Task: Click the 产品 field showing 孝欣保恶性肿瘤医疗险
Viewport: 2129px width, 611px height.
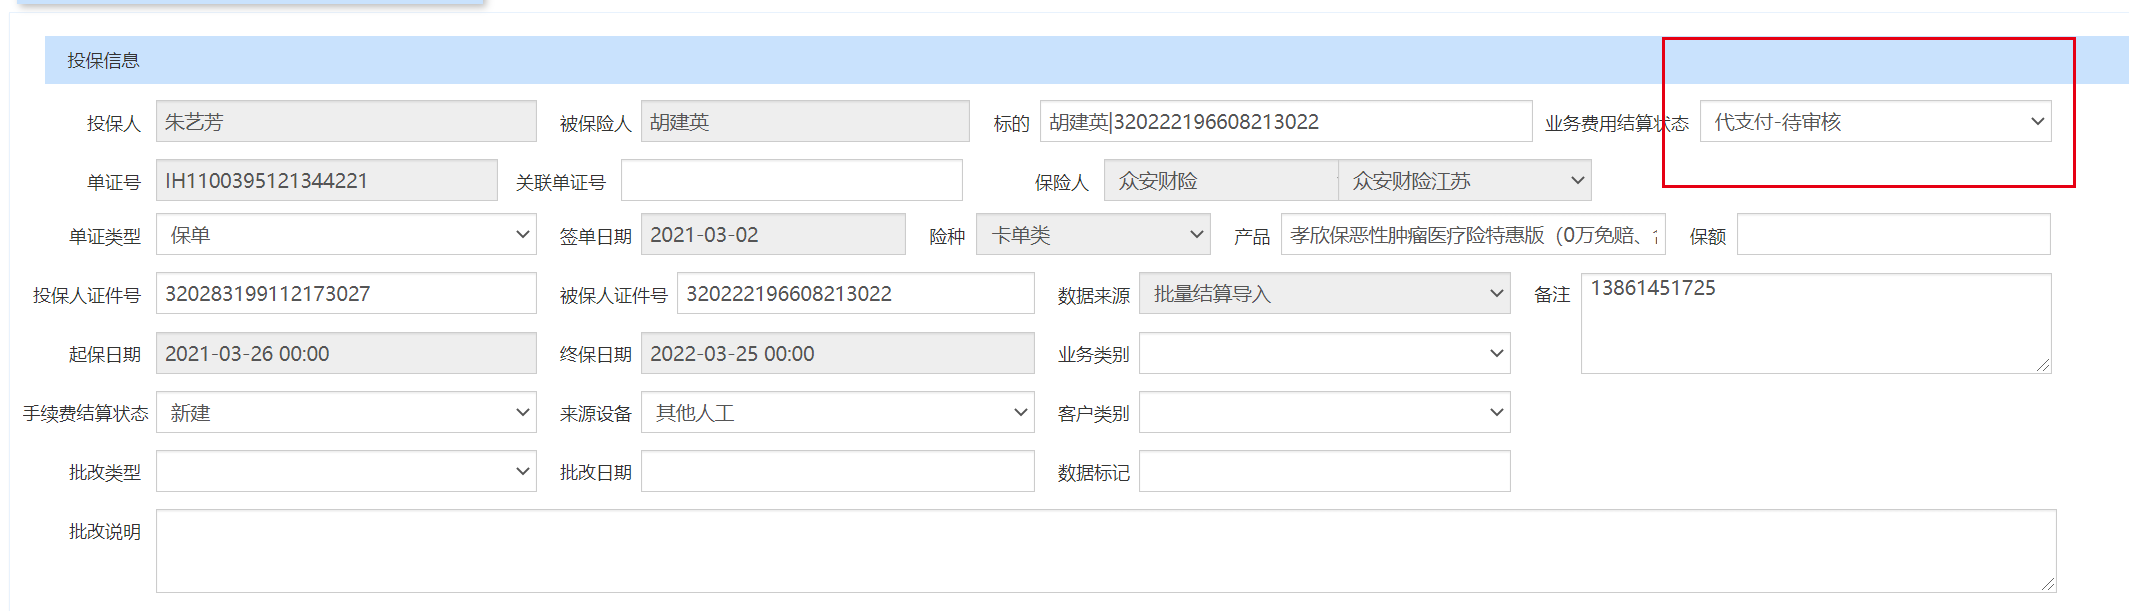Action: click(1472, 235)
